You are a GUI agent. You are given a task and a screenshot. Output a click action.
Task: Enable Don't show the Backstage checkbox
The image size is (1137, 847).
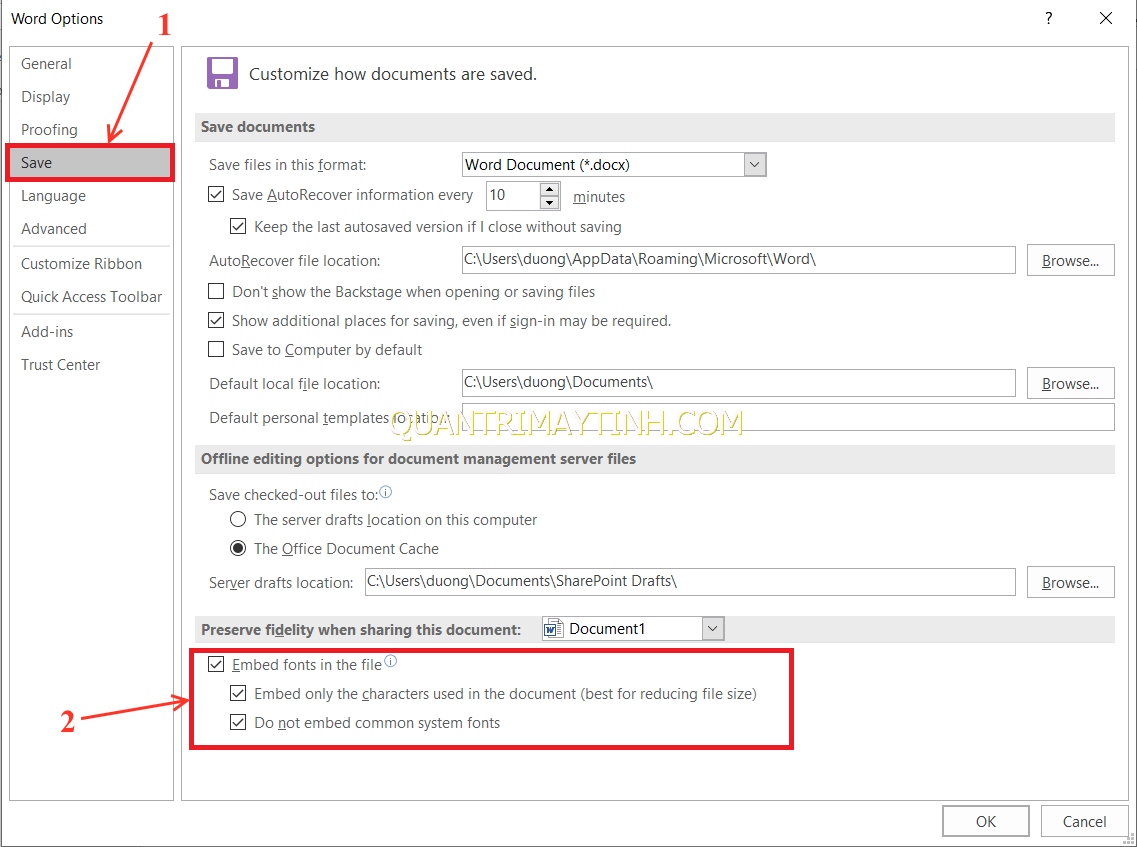click(x=216, y=292)
